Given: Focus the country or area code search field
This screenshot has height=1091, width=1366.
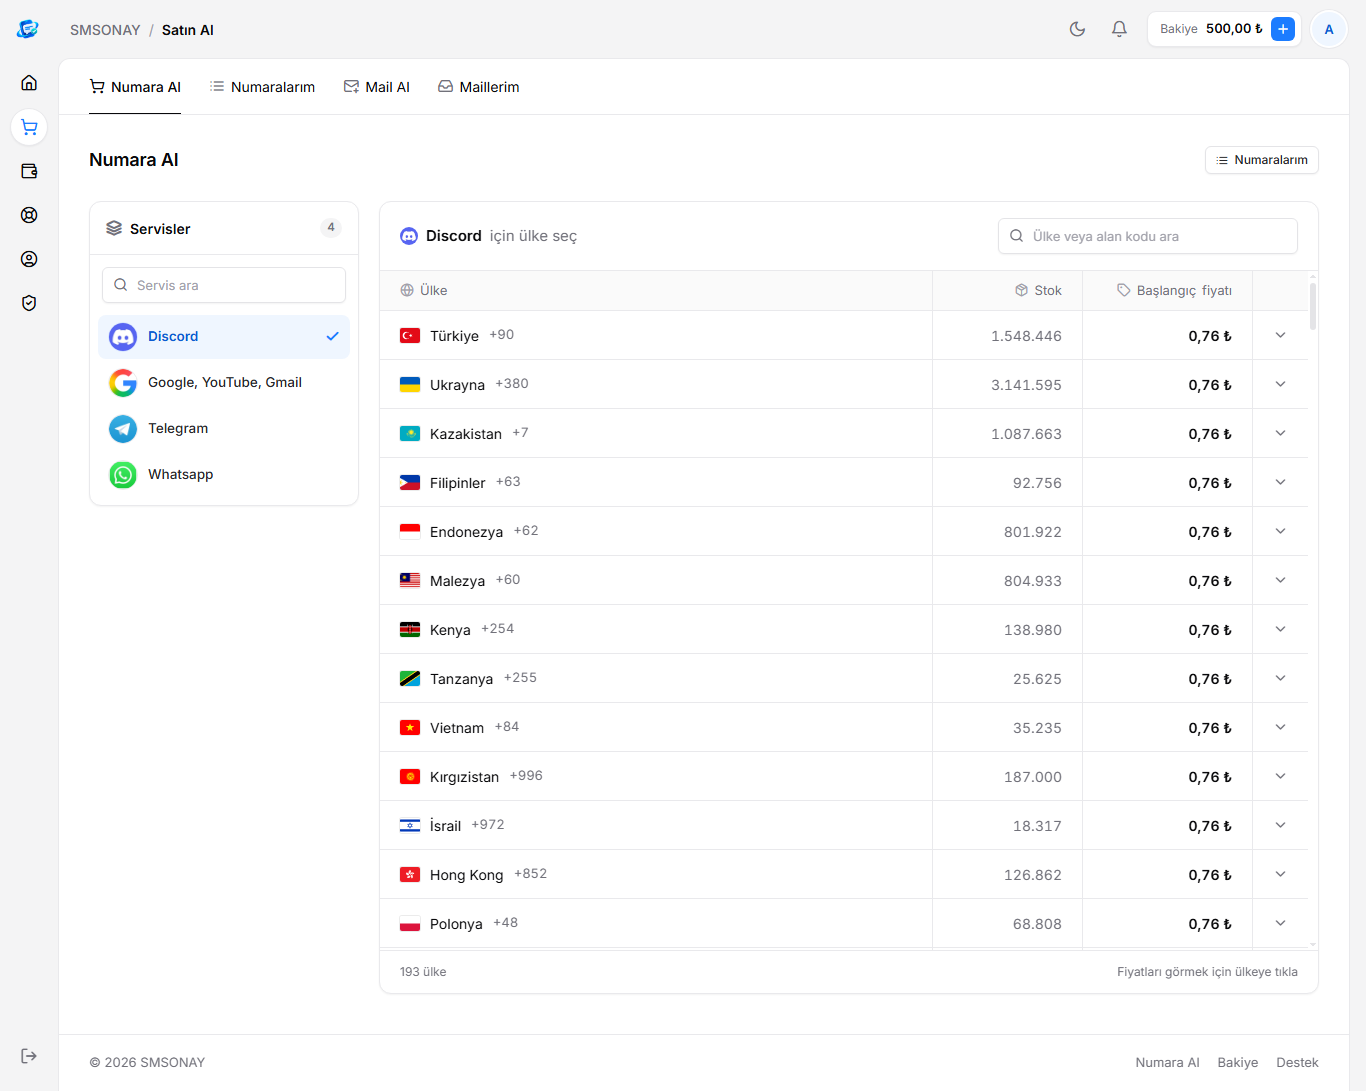Looking at the screenshot, I should (1148, 236).
